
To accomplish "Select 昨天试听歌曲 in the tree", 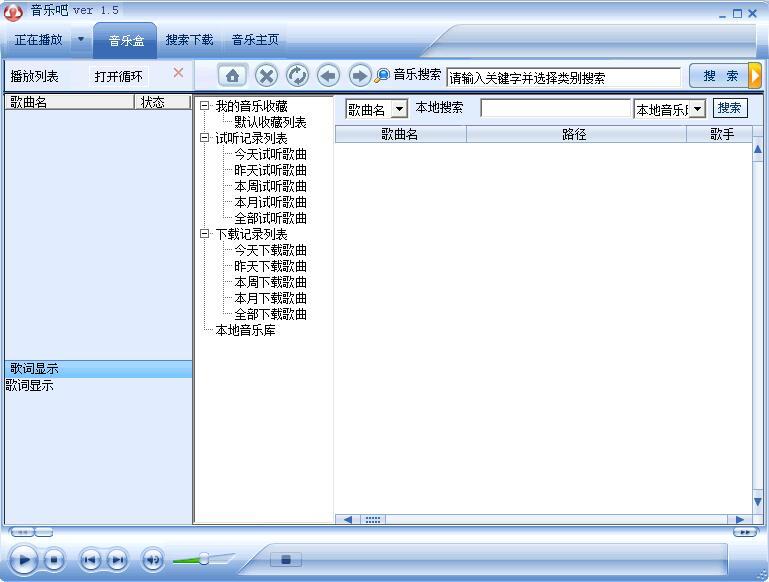I will (270, 170).
